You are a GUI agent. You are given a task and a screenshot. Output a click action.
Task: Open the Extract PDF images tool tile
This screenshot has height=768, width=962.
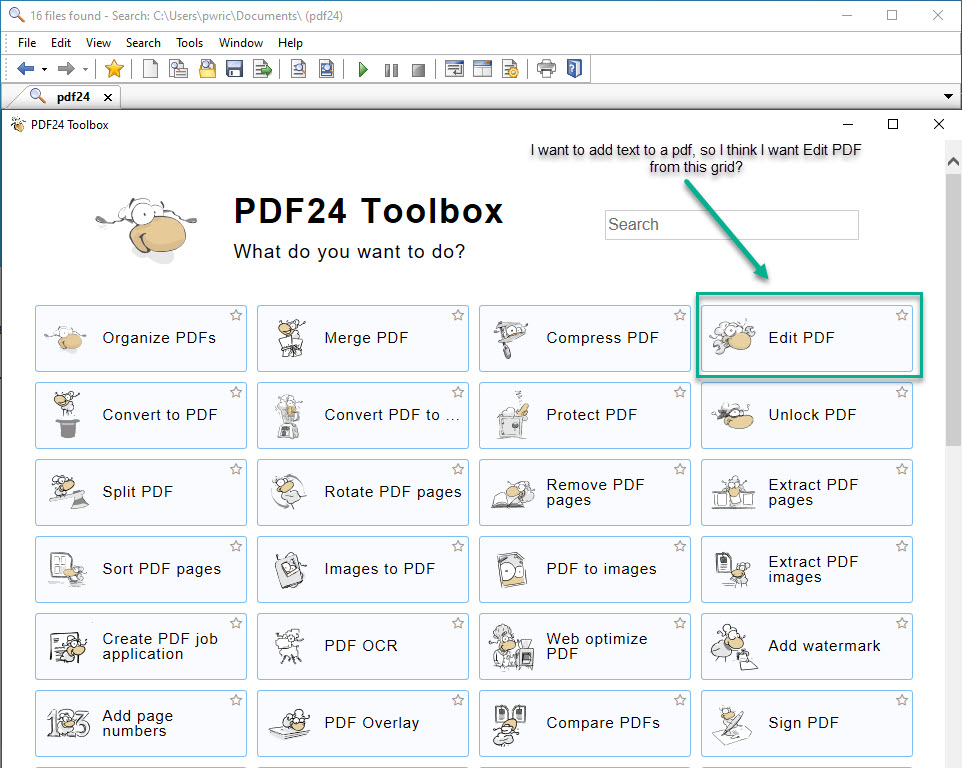click(807, 569)
